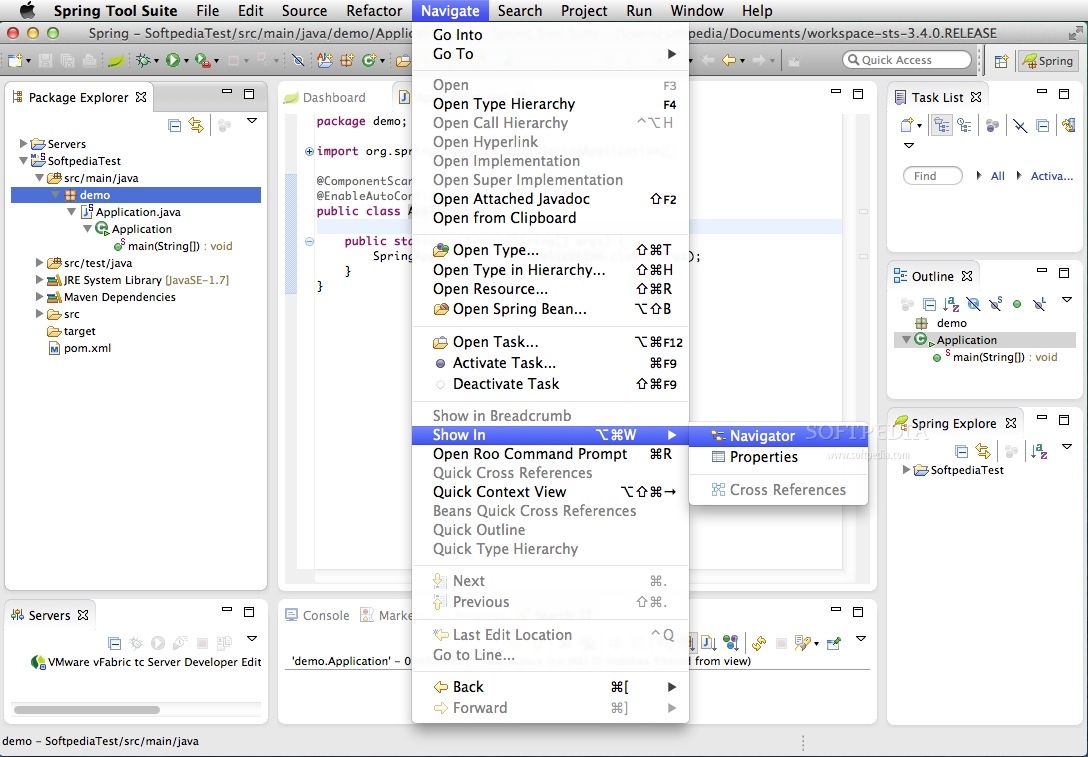Select Properties in Show In submenu

(x=778, y=457)
